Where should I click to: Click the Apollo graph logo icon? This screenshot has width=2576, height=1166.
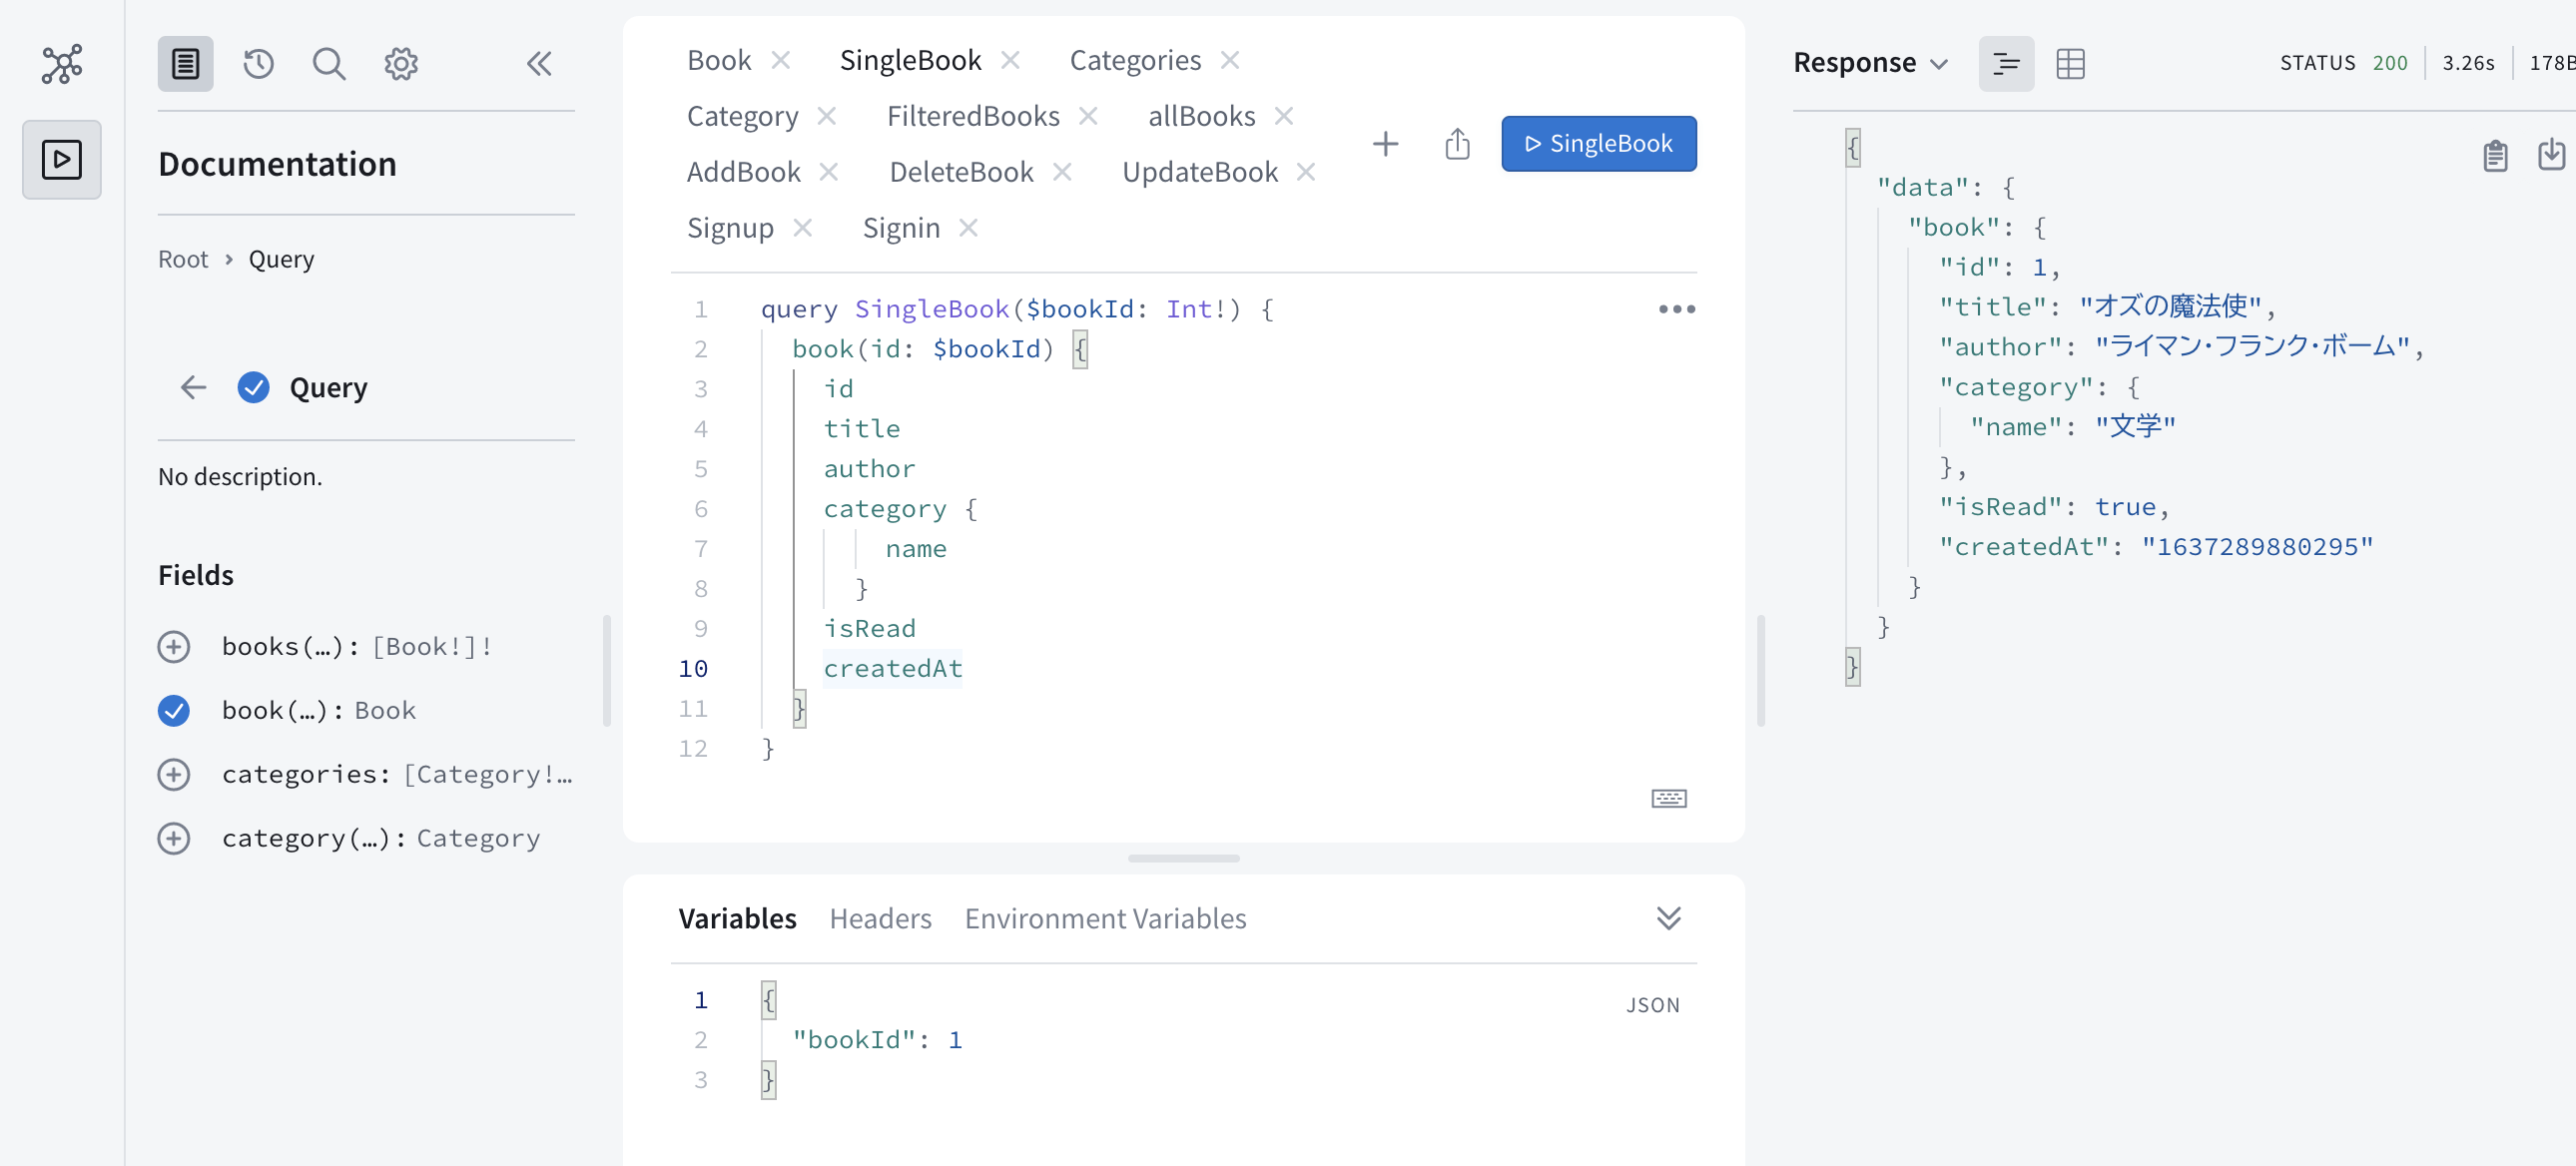pyautogui.click(x=62, y=64)
